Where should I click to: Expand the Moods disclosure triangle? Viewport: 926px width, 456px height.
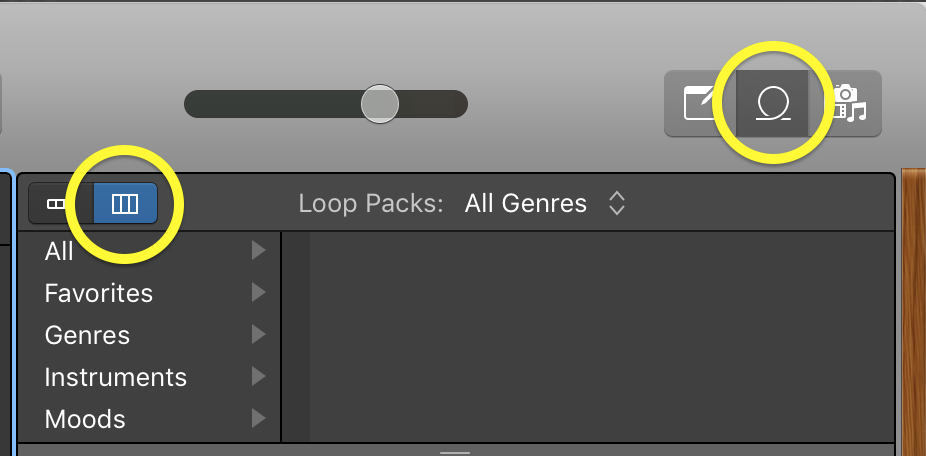[x=258, y=418]
